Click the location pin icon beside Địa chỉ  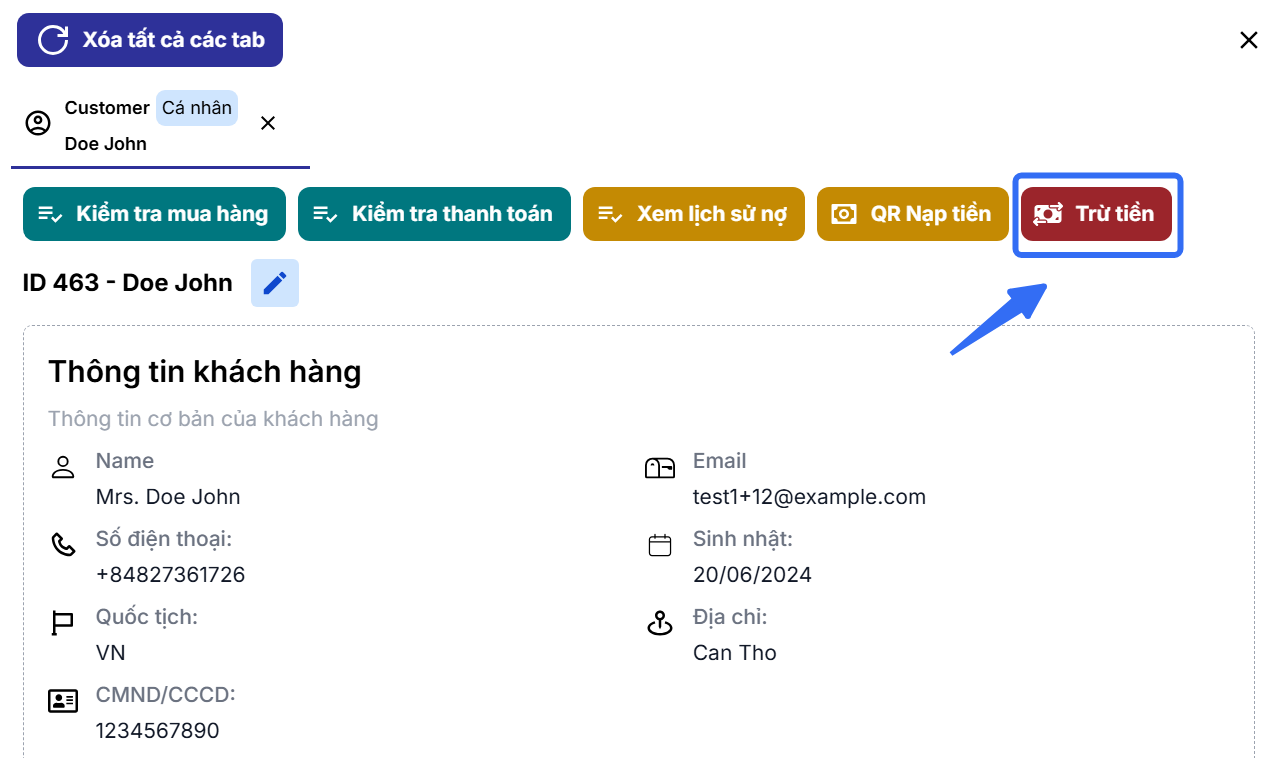point(660,623)
